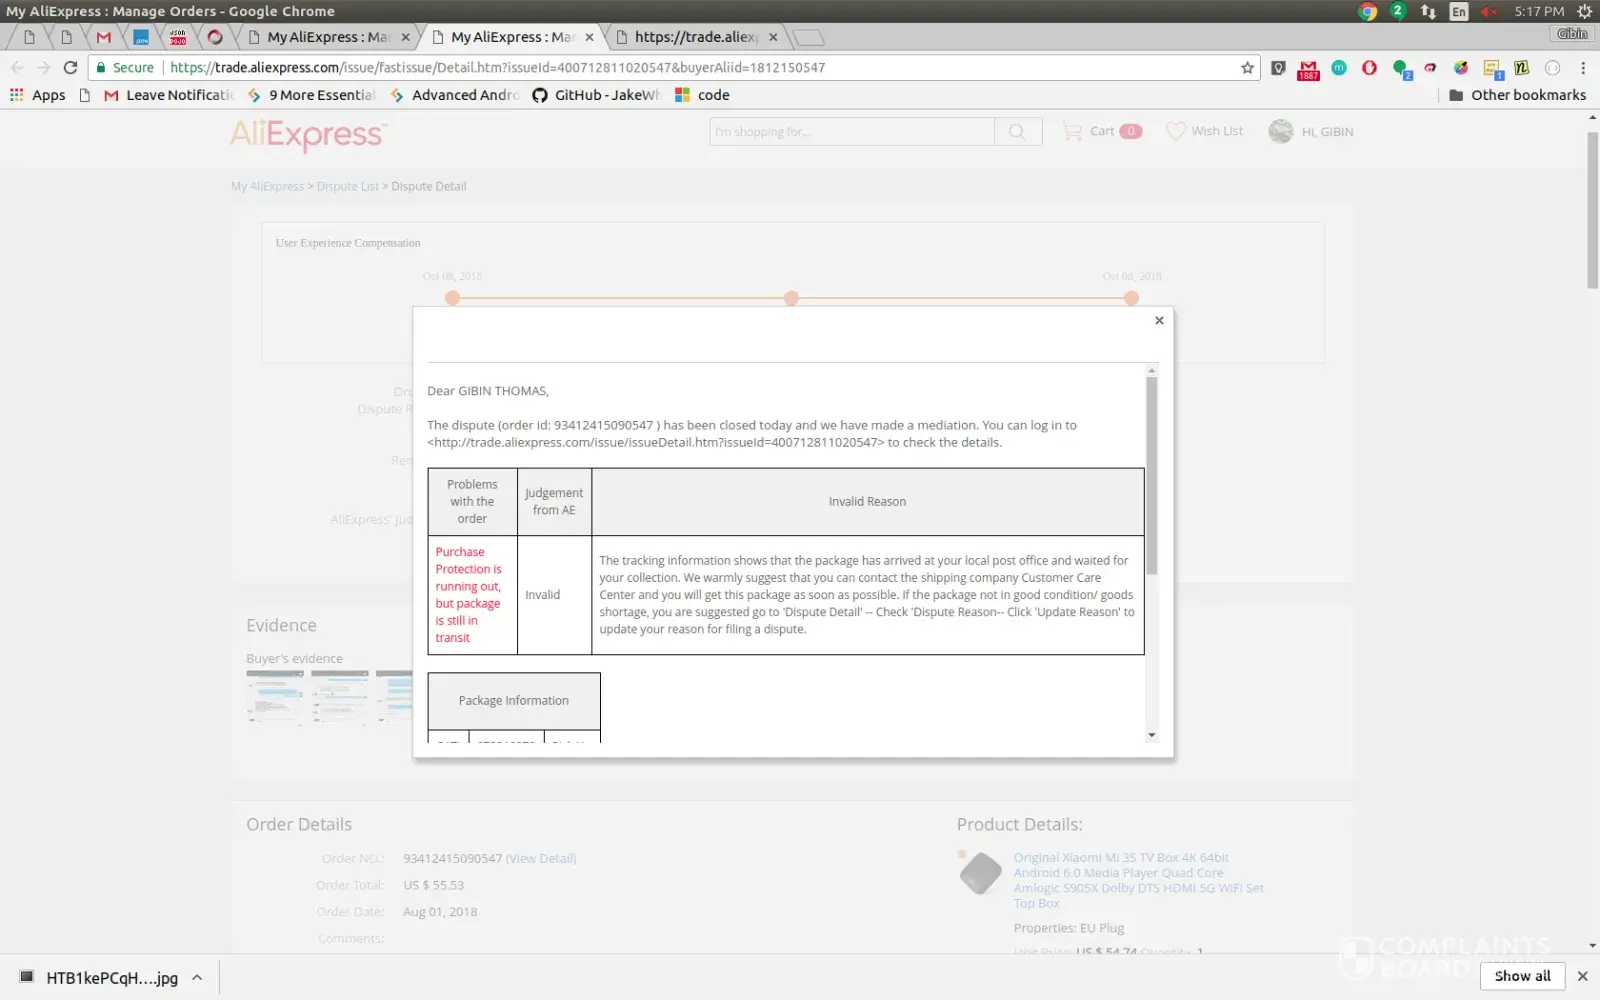Click the search magnifier icon on AliExpress
This screenshot has width=1600, height=1000.
(x=1017, y=132)
